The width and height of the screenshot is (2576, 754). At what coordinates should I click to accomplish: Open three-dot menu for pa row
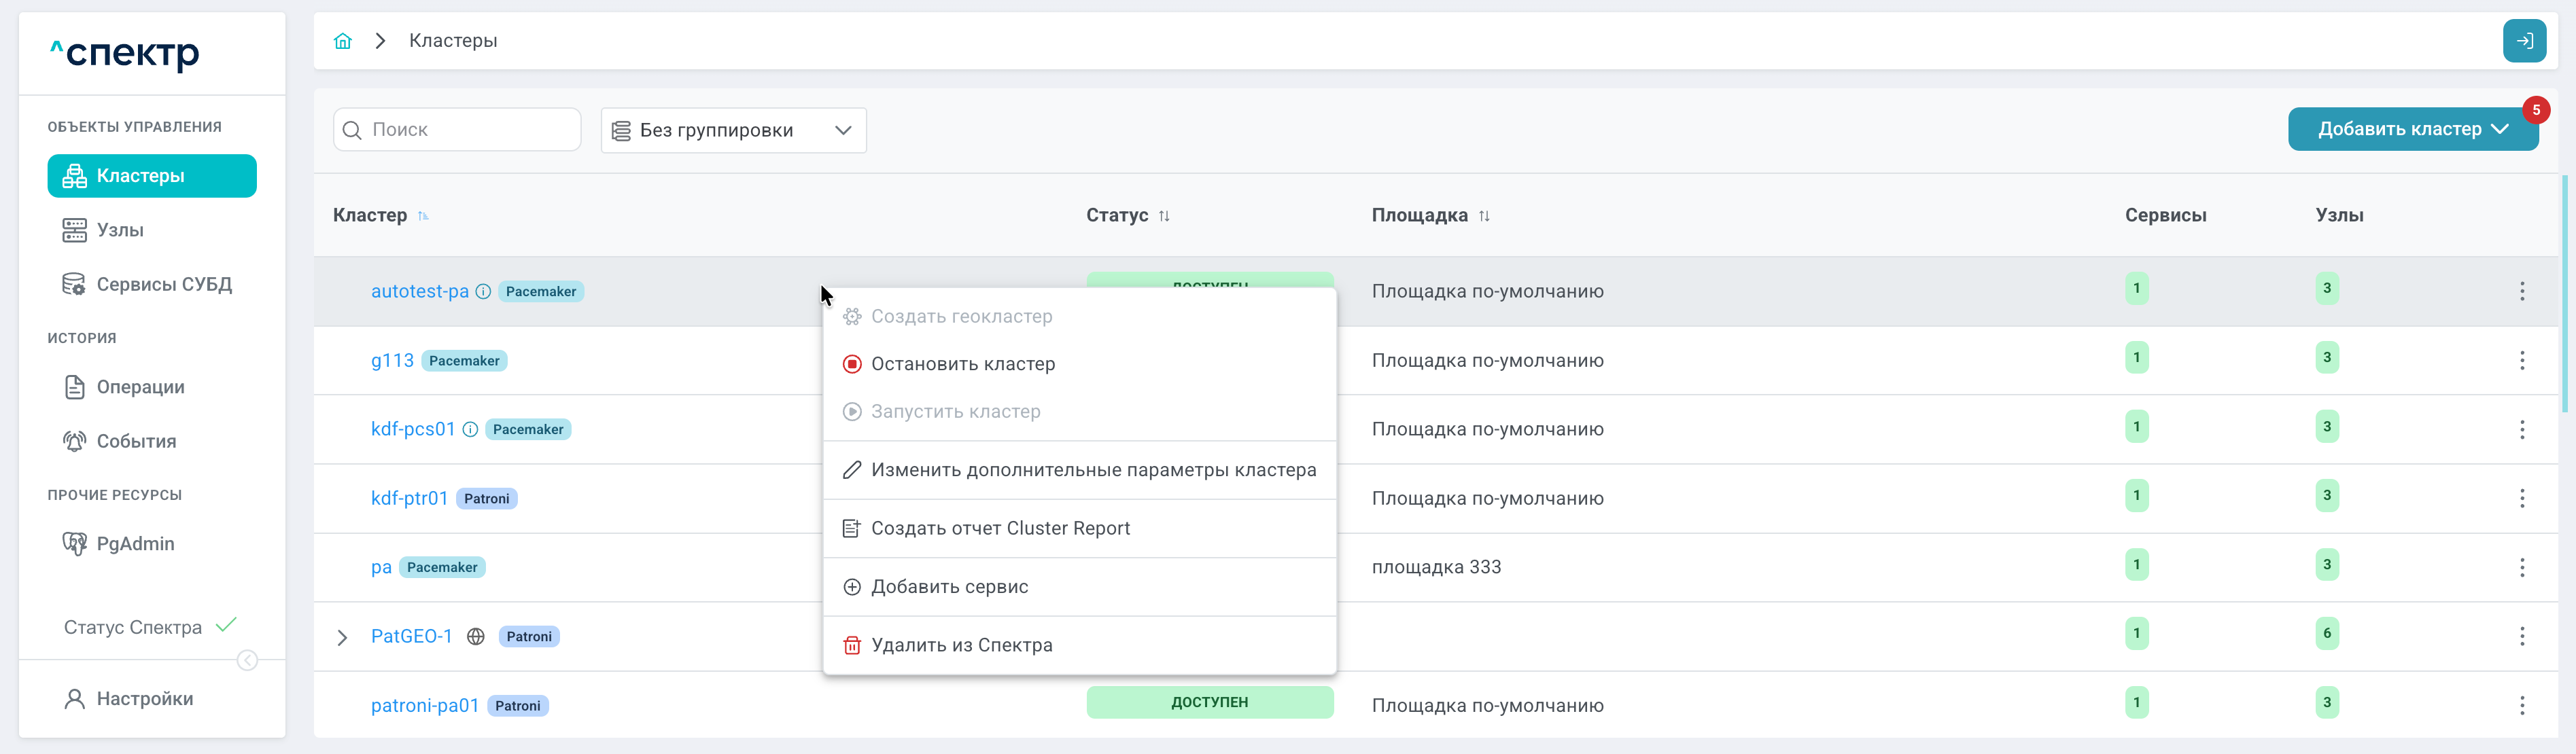click(x=2521, y=567)
